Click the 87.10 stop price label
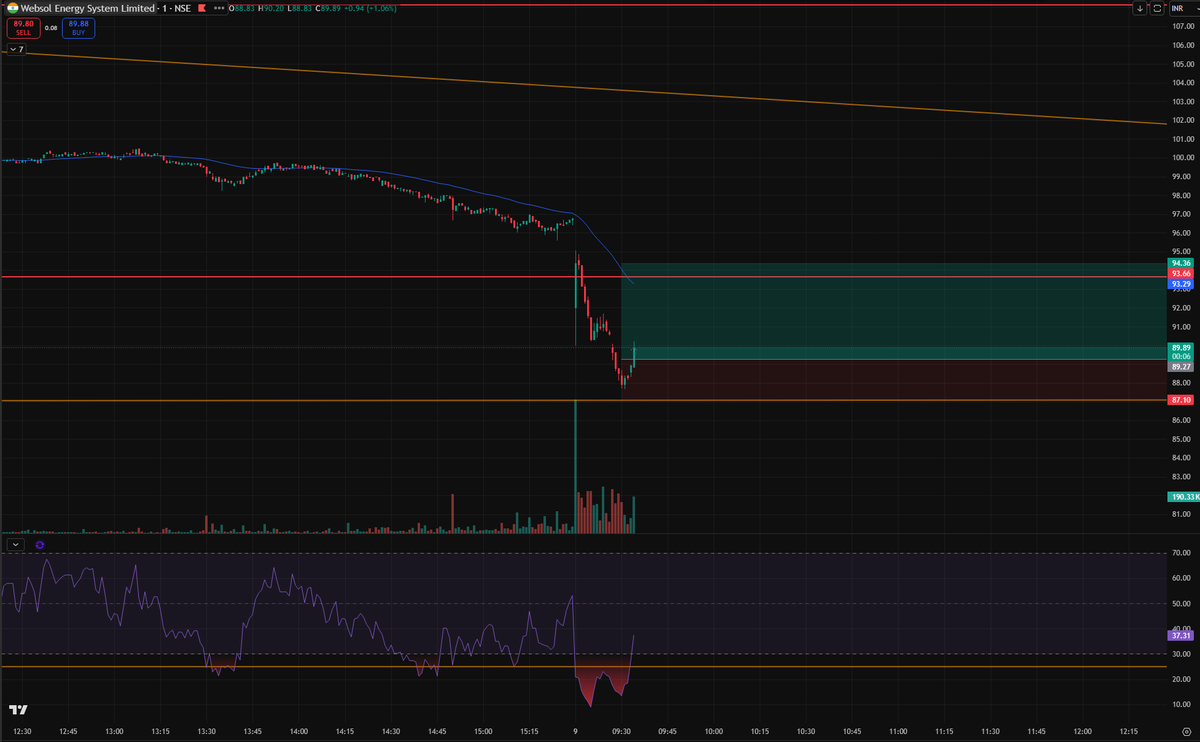 coord(1181,400)
